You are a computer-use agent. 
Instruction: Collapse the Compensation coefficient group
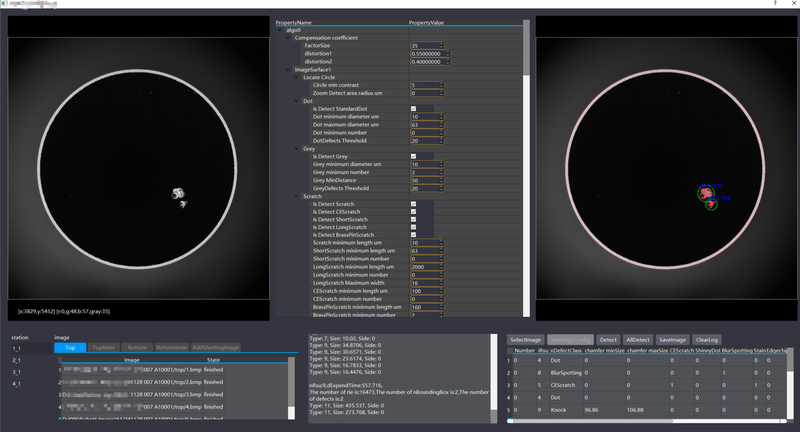pos(287,37)
